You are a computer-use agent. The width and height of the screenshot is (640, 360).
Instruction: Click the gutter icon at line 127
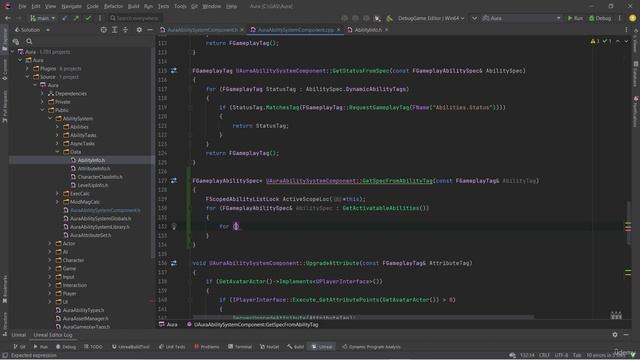(x=174, y=180)
